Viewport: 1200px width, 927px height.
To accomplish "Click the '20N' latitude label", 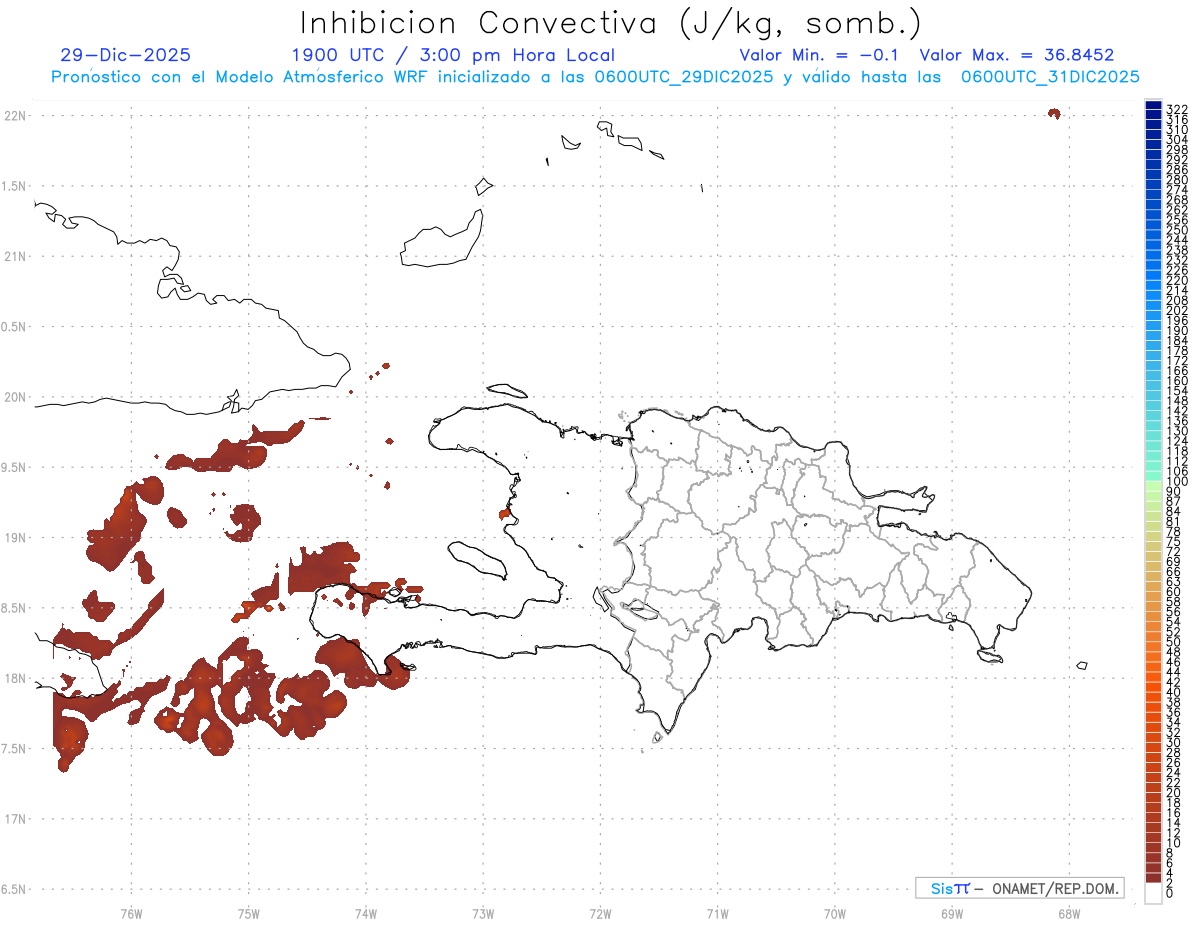I will pos(14,397).
